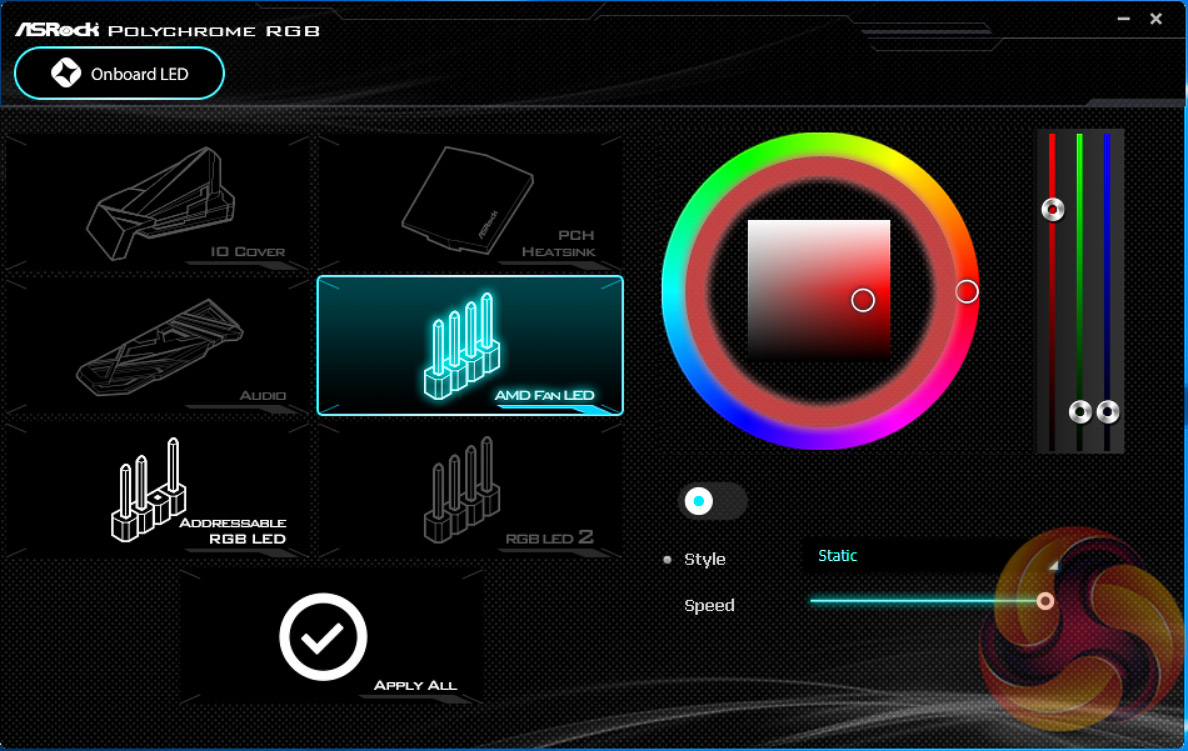Click the Speed slider handle

pyautogui.click(x=1046, y=601)
